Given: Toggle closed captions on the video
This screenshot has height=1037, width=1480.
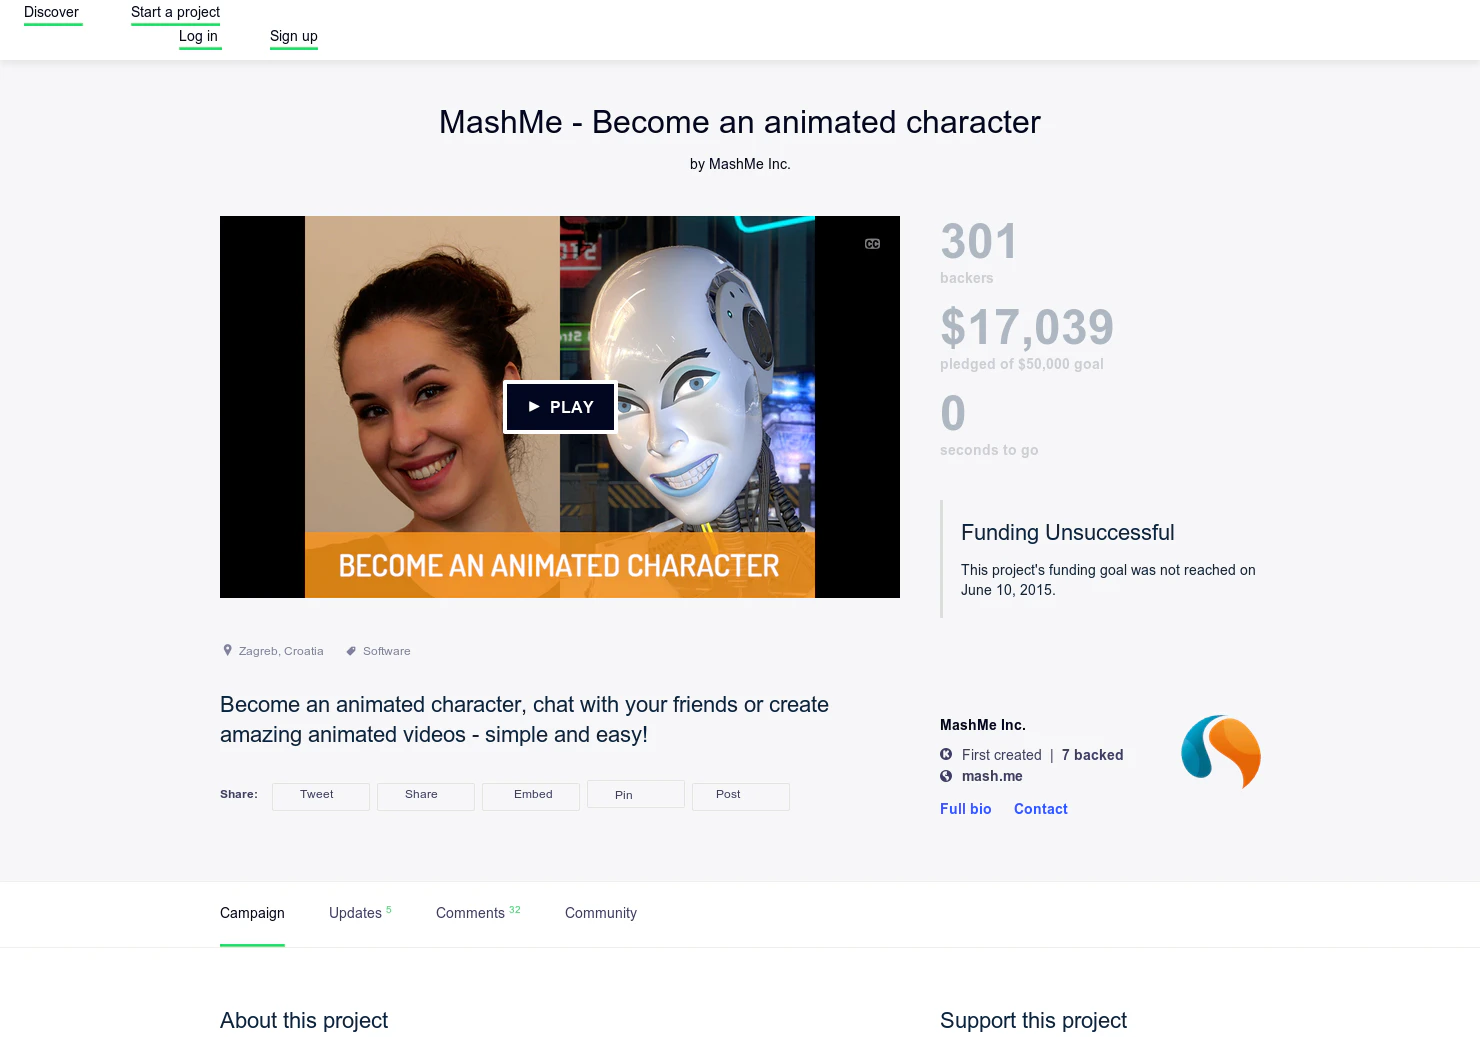Looking at the screenshot, I should point(872,244).
